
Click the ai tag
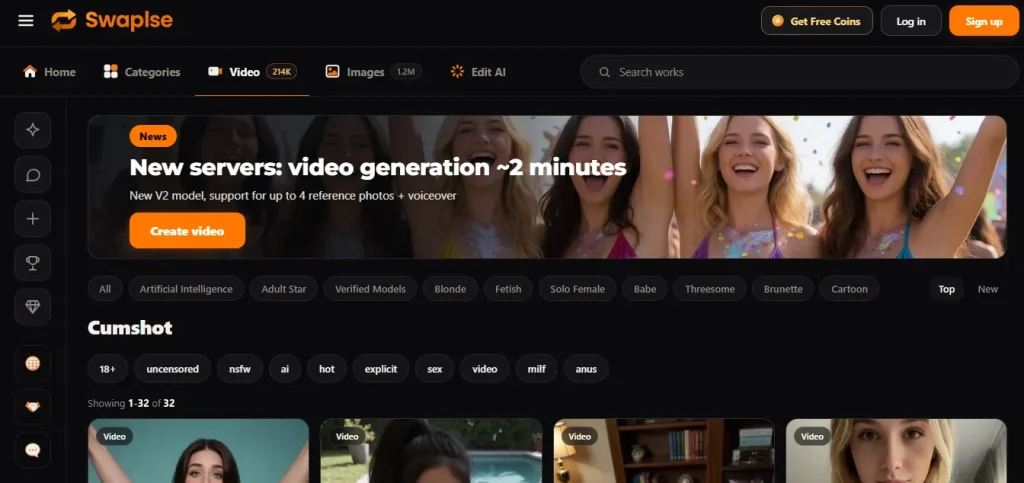(x=285, y=369)
